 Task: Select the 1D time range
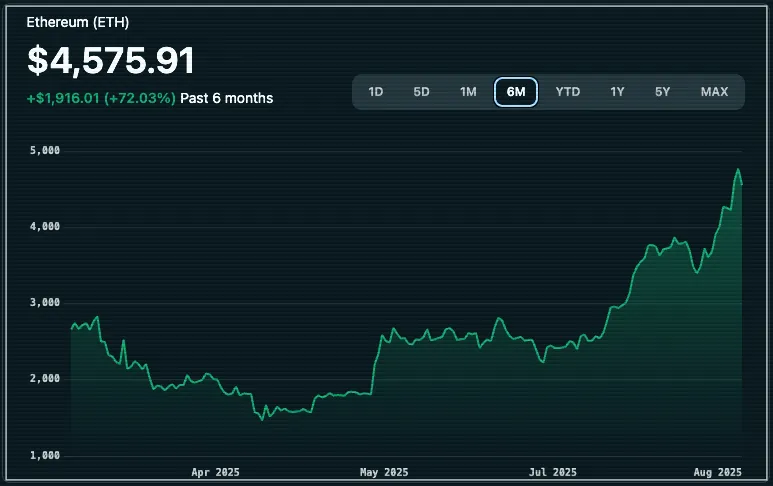tap(376, 92)
